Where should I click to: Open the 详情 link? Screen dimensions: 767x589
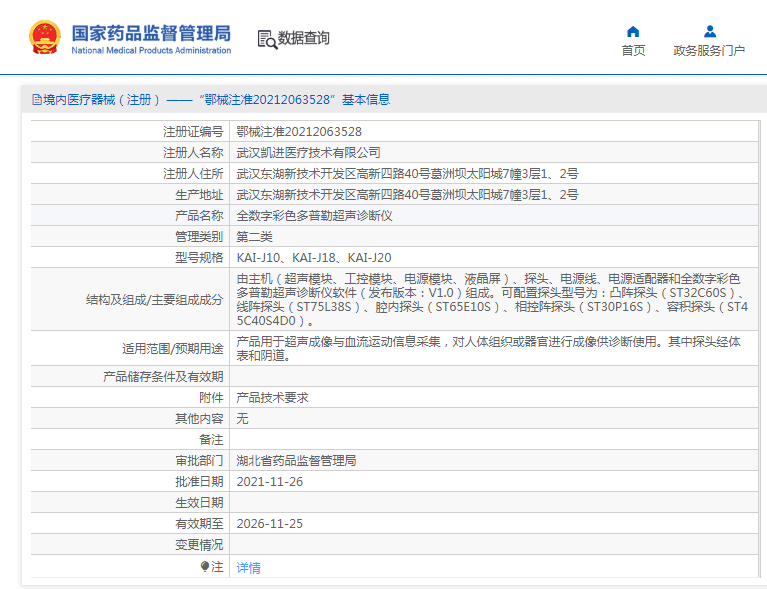(x=248, y=567)
